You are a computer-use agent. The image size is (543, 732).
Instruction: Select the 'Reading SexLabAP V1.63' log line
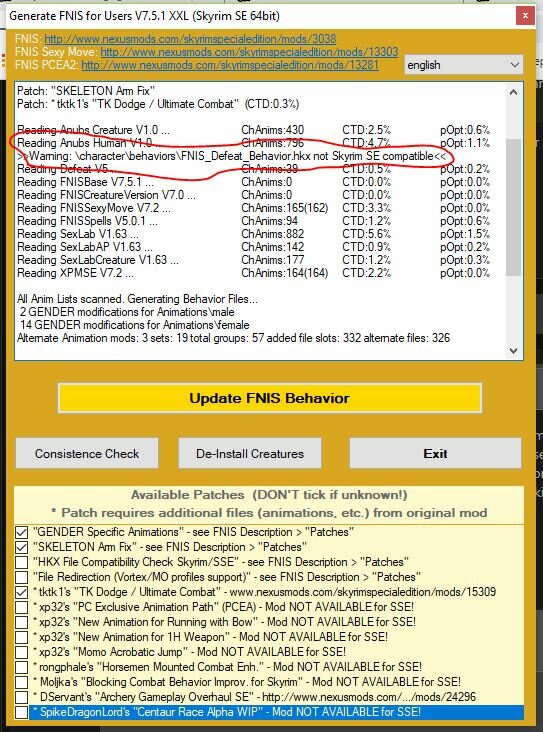(x=254, y=247)
